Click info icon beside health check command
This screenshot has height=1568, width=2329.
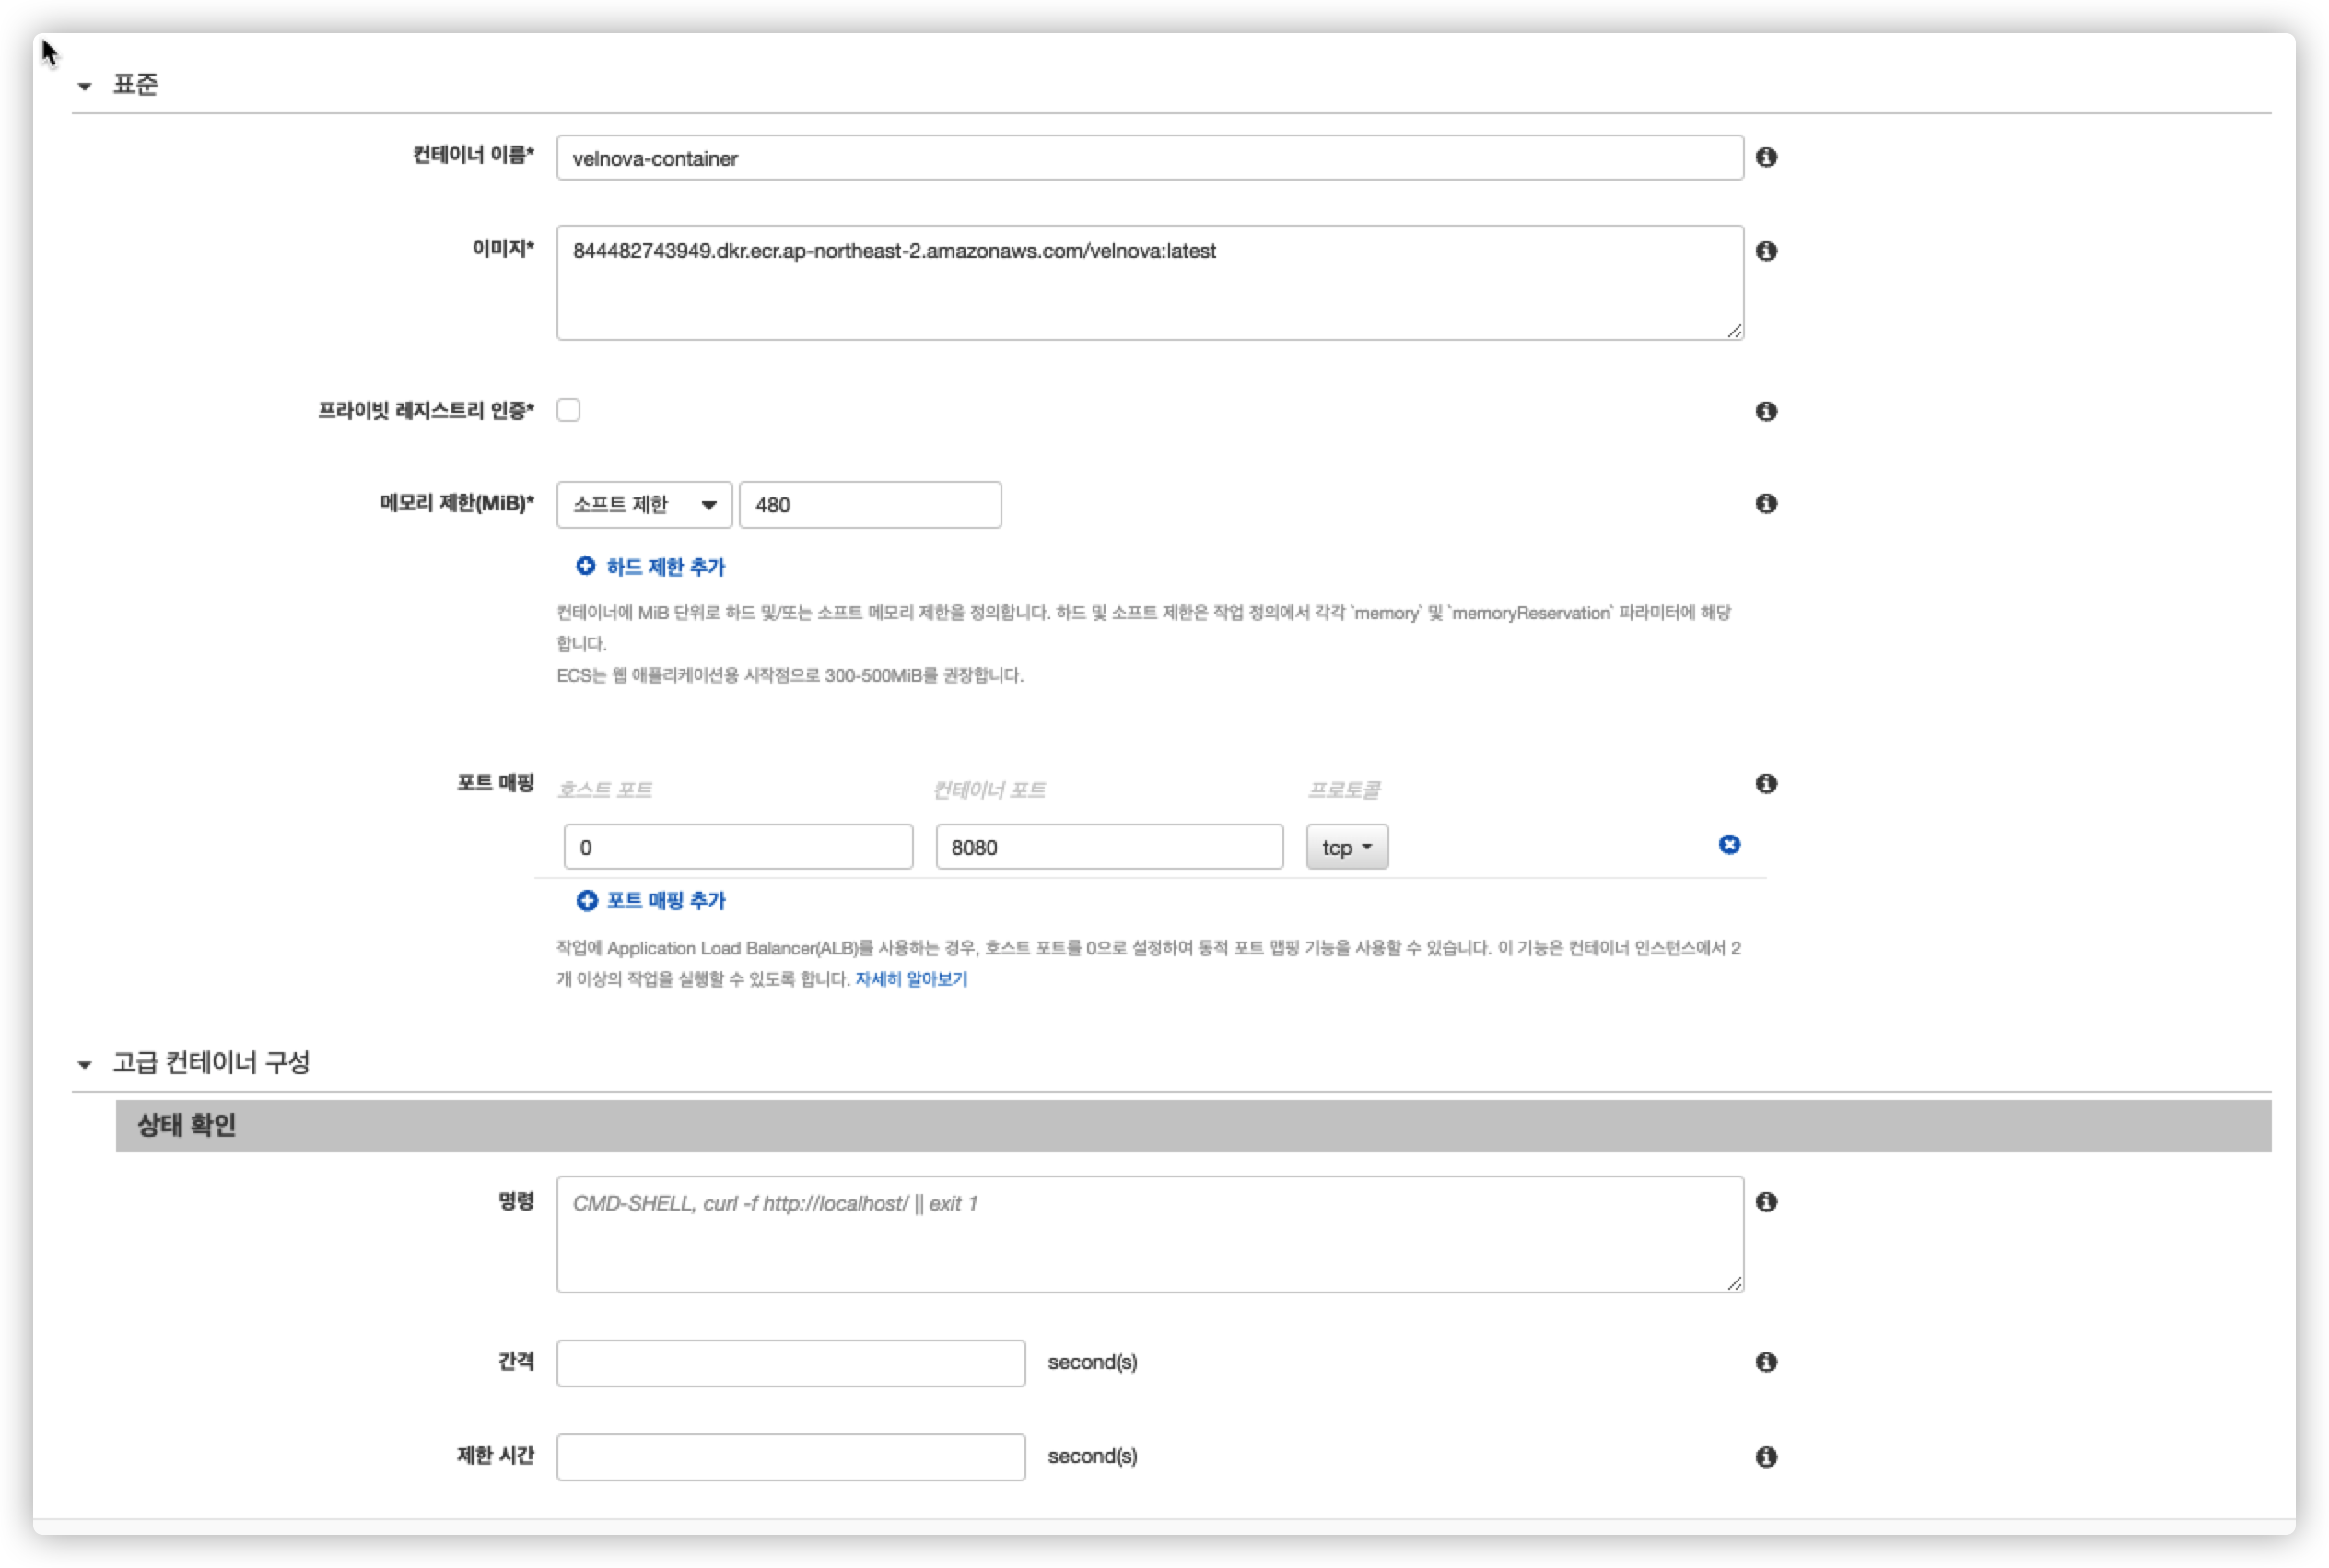pos(1766,1201)
